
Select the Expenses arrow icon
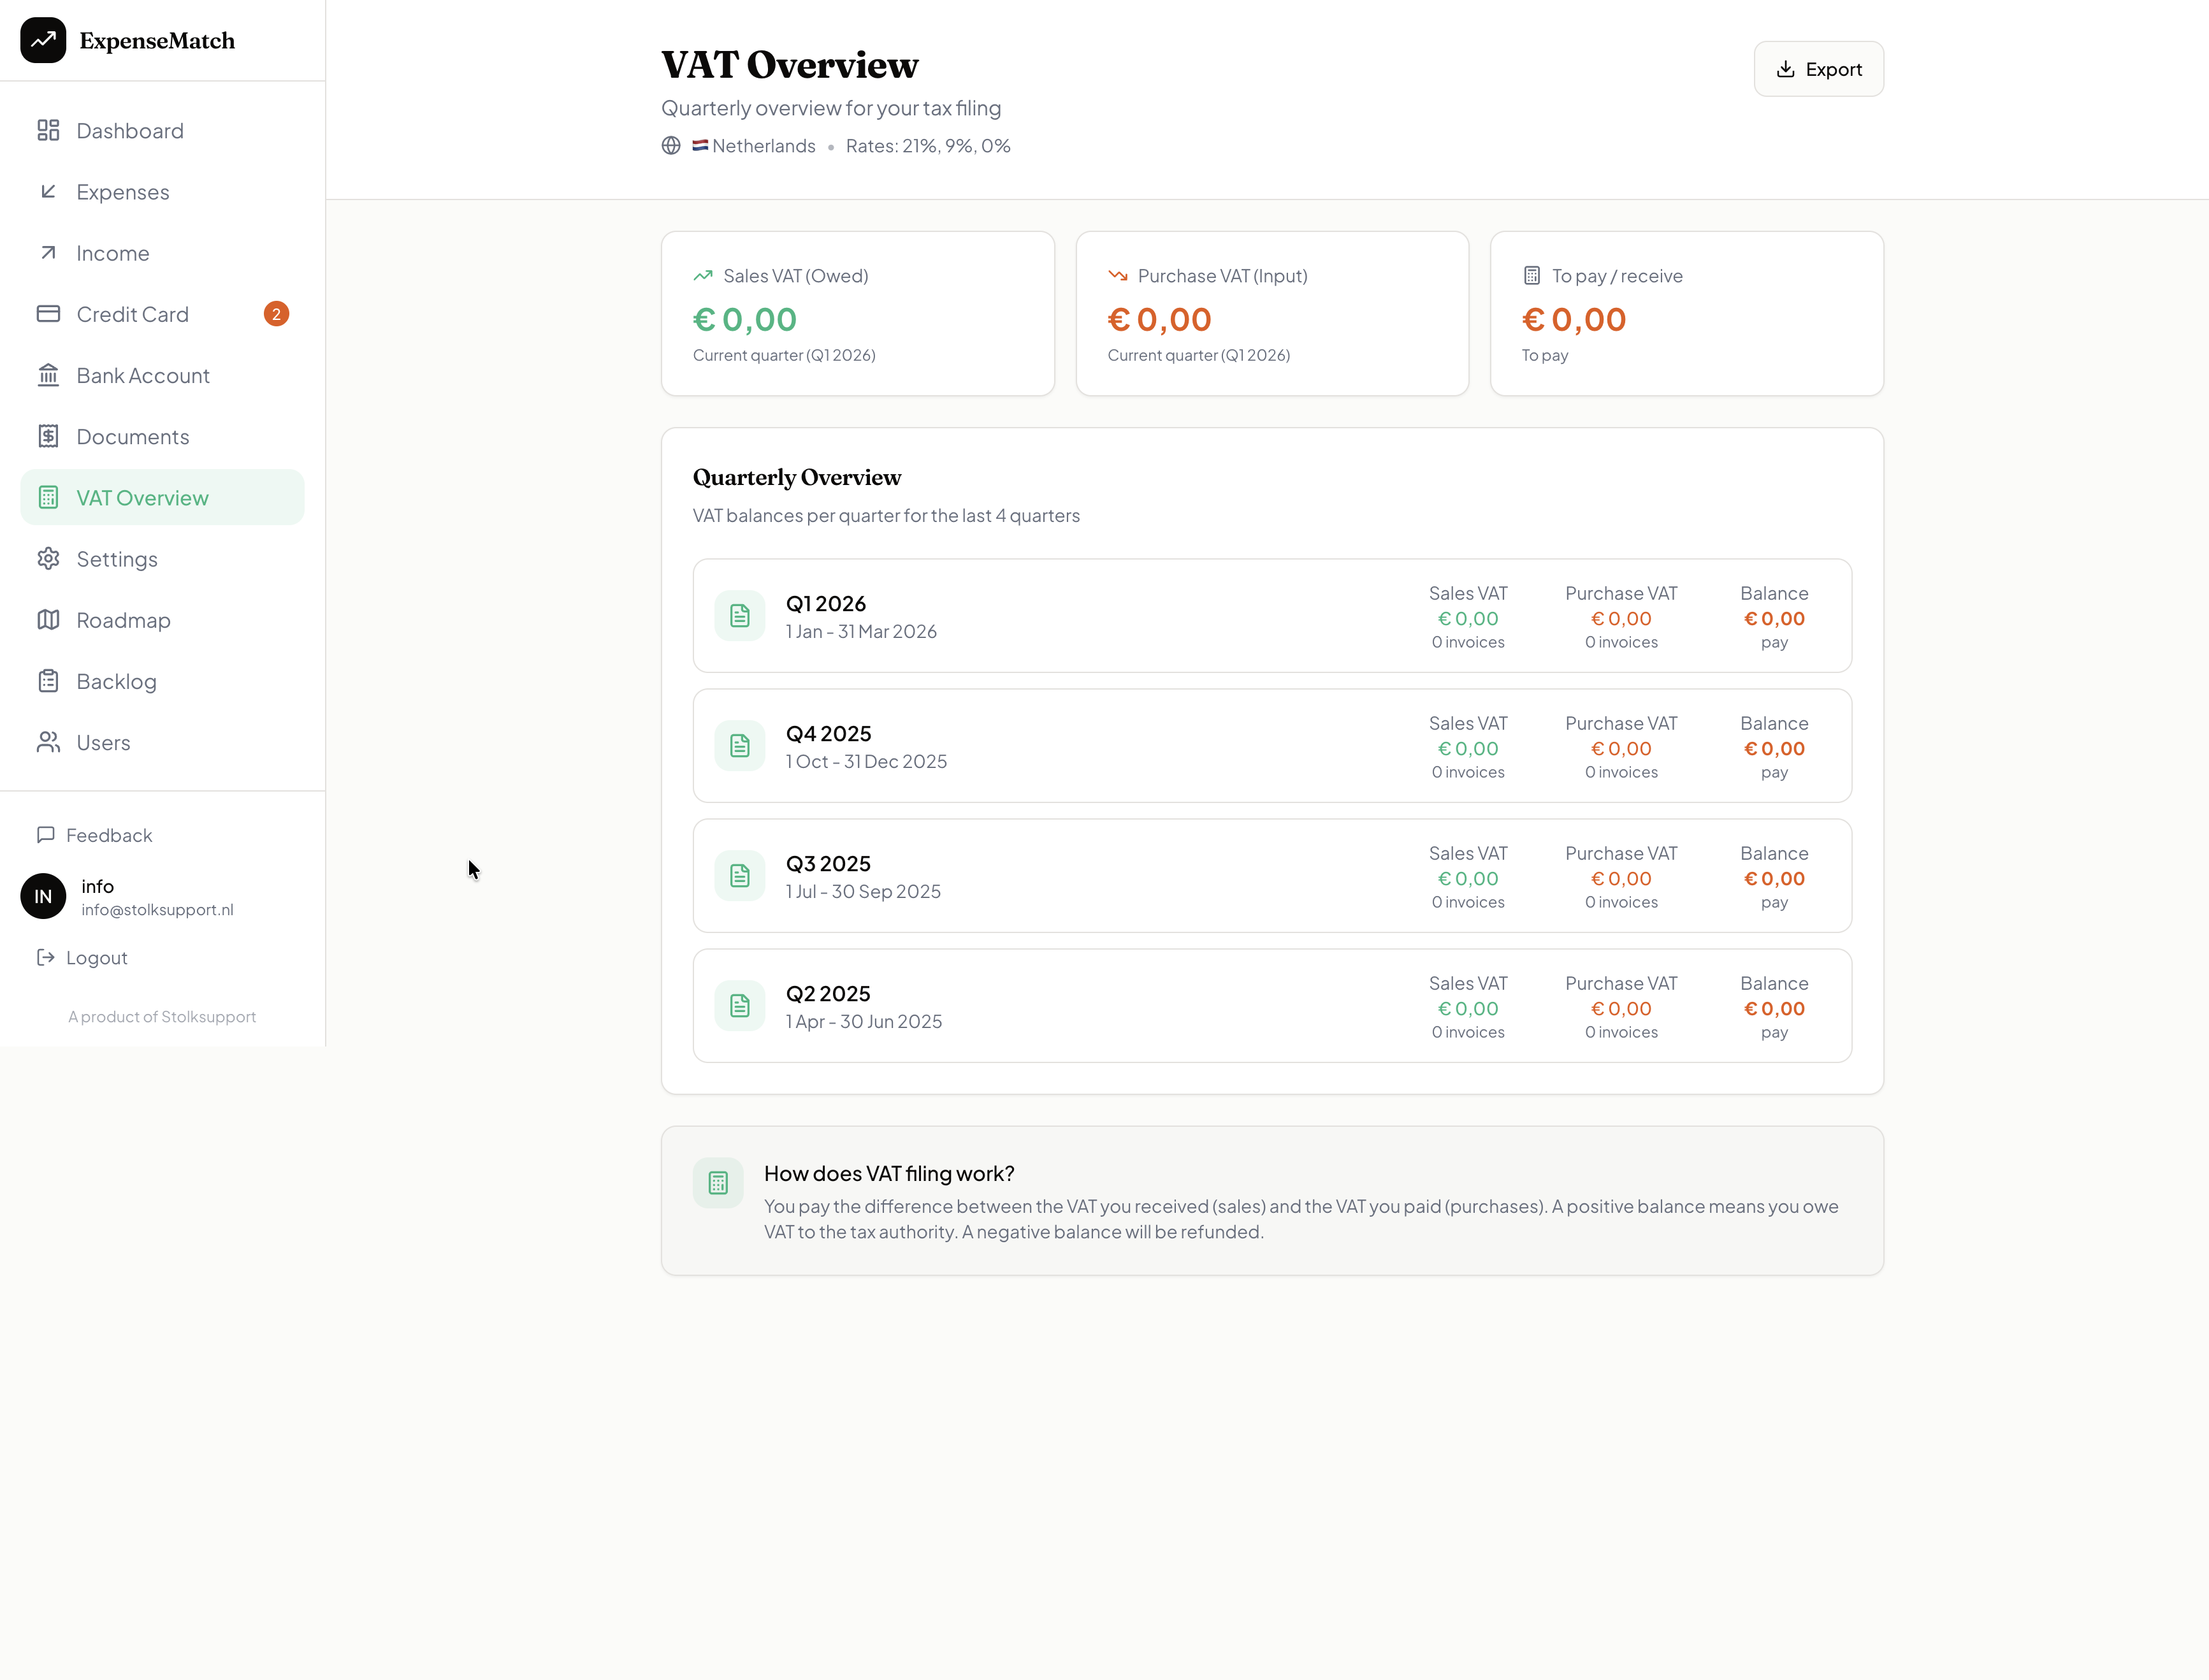(x=49, y=192)
